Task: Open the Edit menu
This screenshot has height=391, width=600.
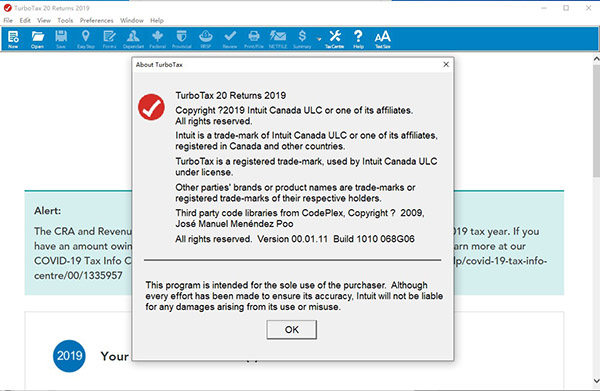Action: [x=25, y=20]
